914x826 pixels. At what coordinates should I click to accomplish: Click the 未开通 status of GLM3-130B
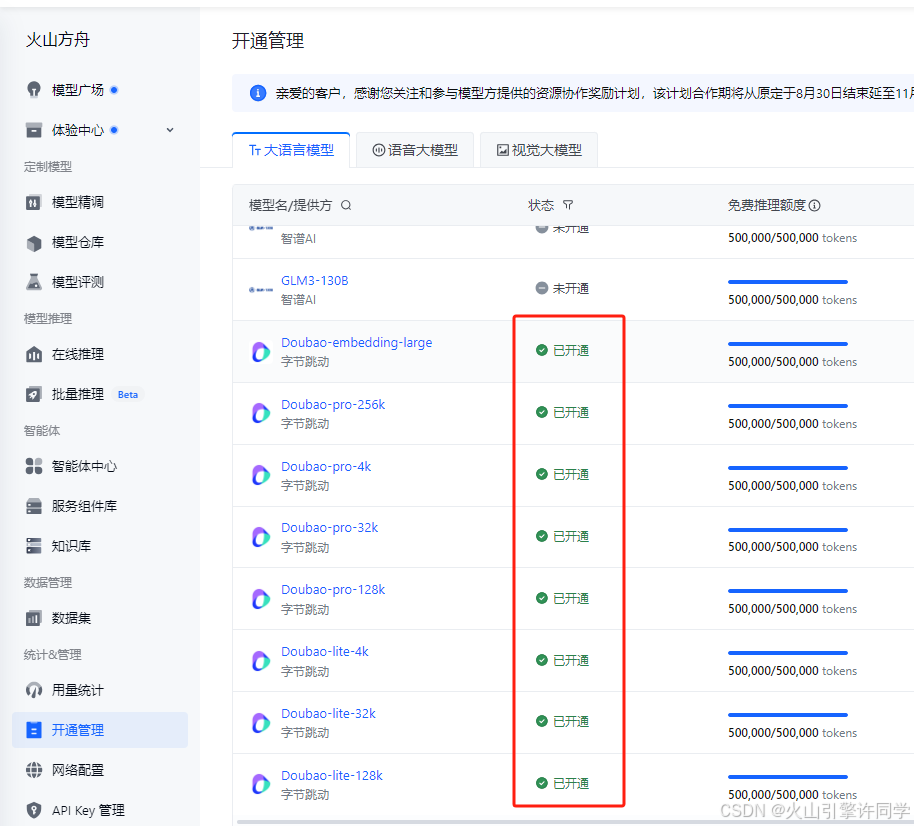563,288
